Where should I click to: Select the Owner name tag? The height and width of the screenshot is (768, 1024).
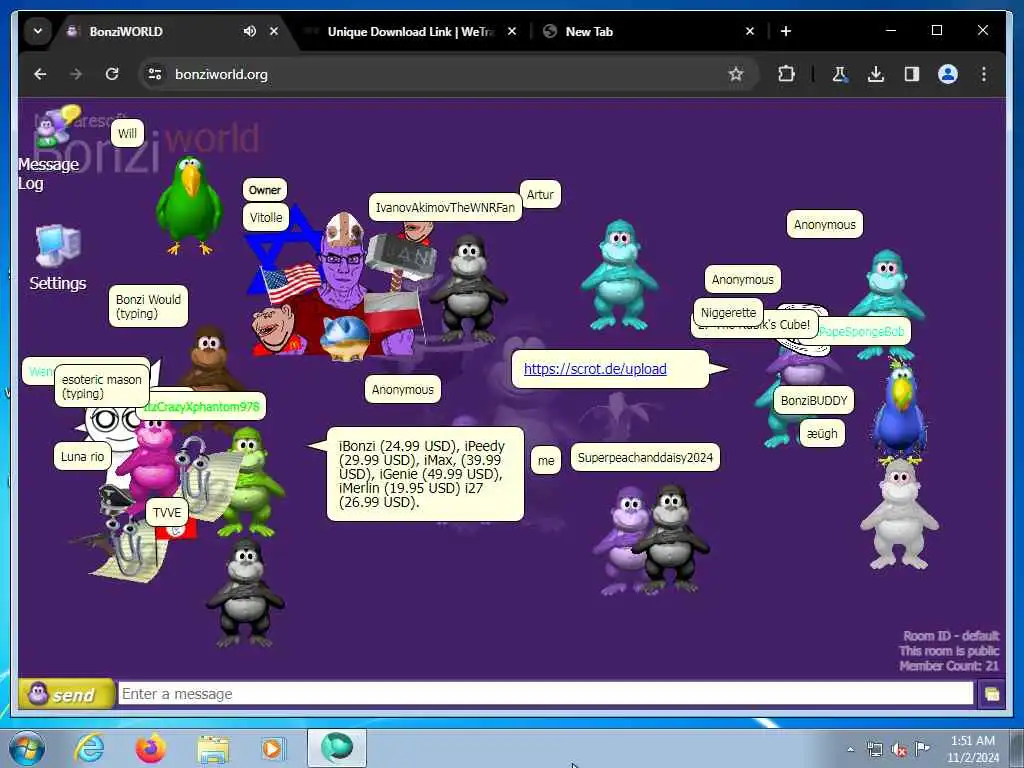pyautogui.click(x=264, y=190)
